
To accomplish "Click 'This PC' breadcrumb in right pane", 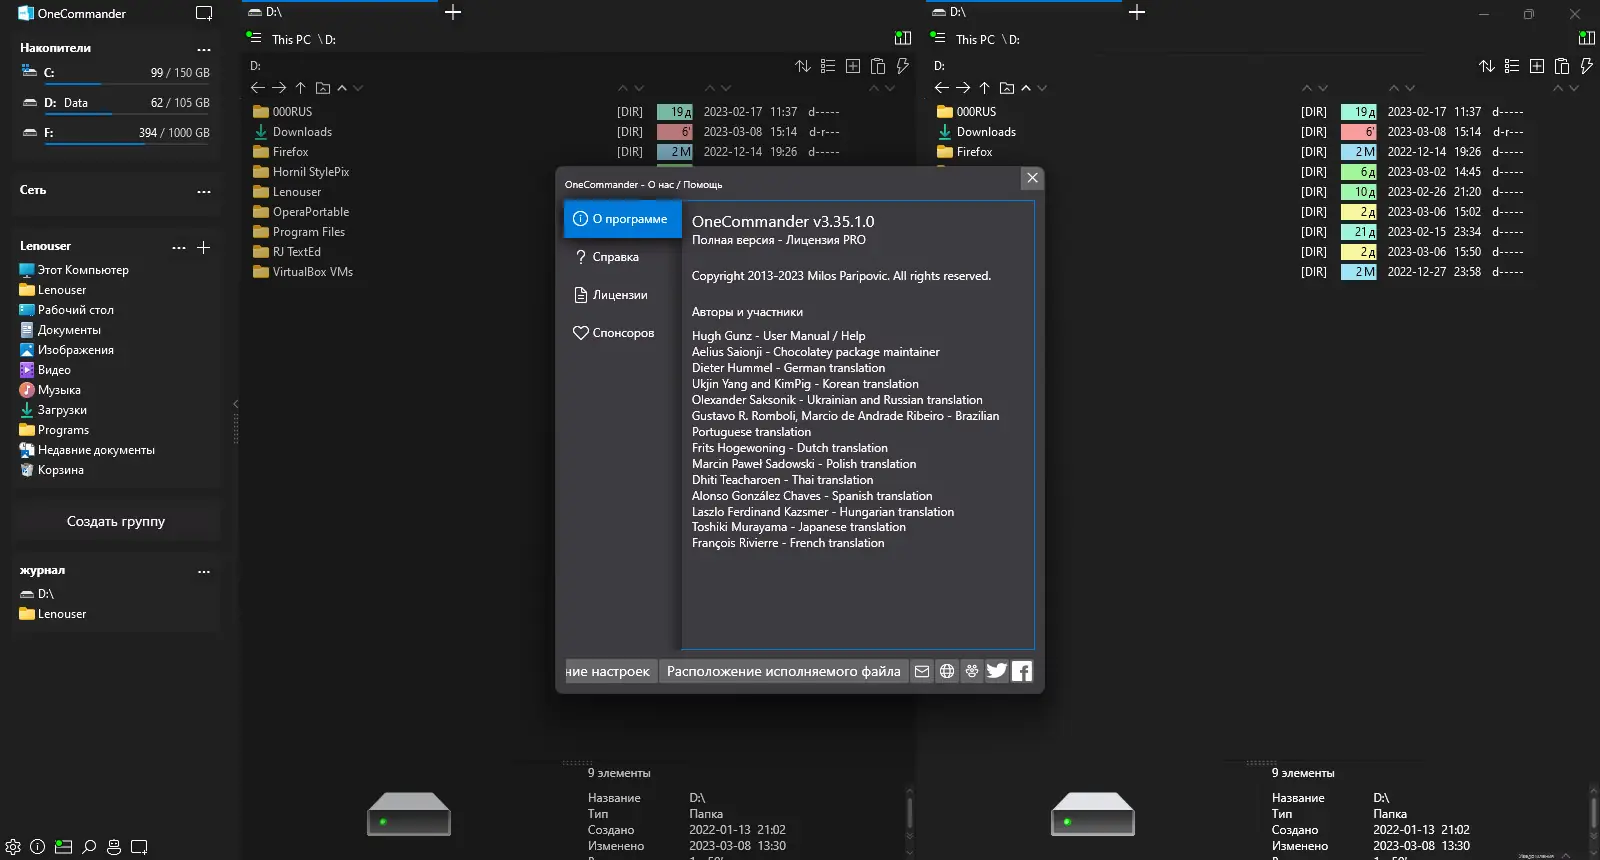I will [x=975, y=39].
